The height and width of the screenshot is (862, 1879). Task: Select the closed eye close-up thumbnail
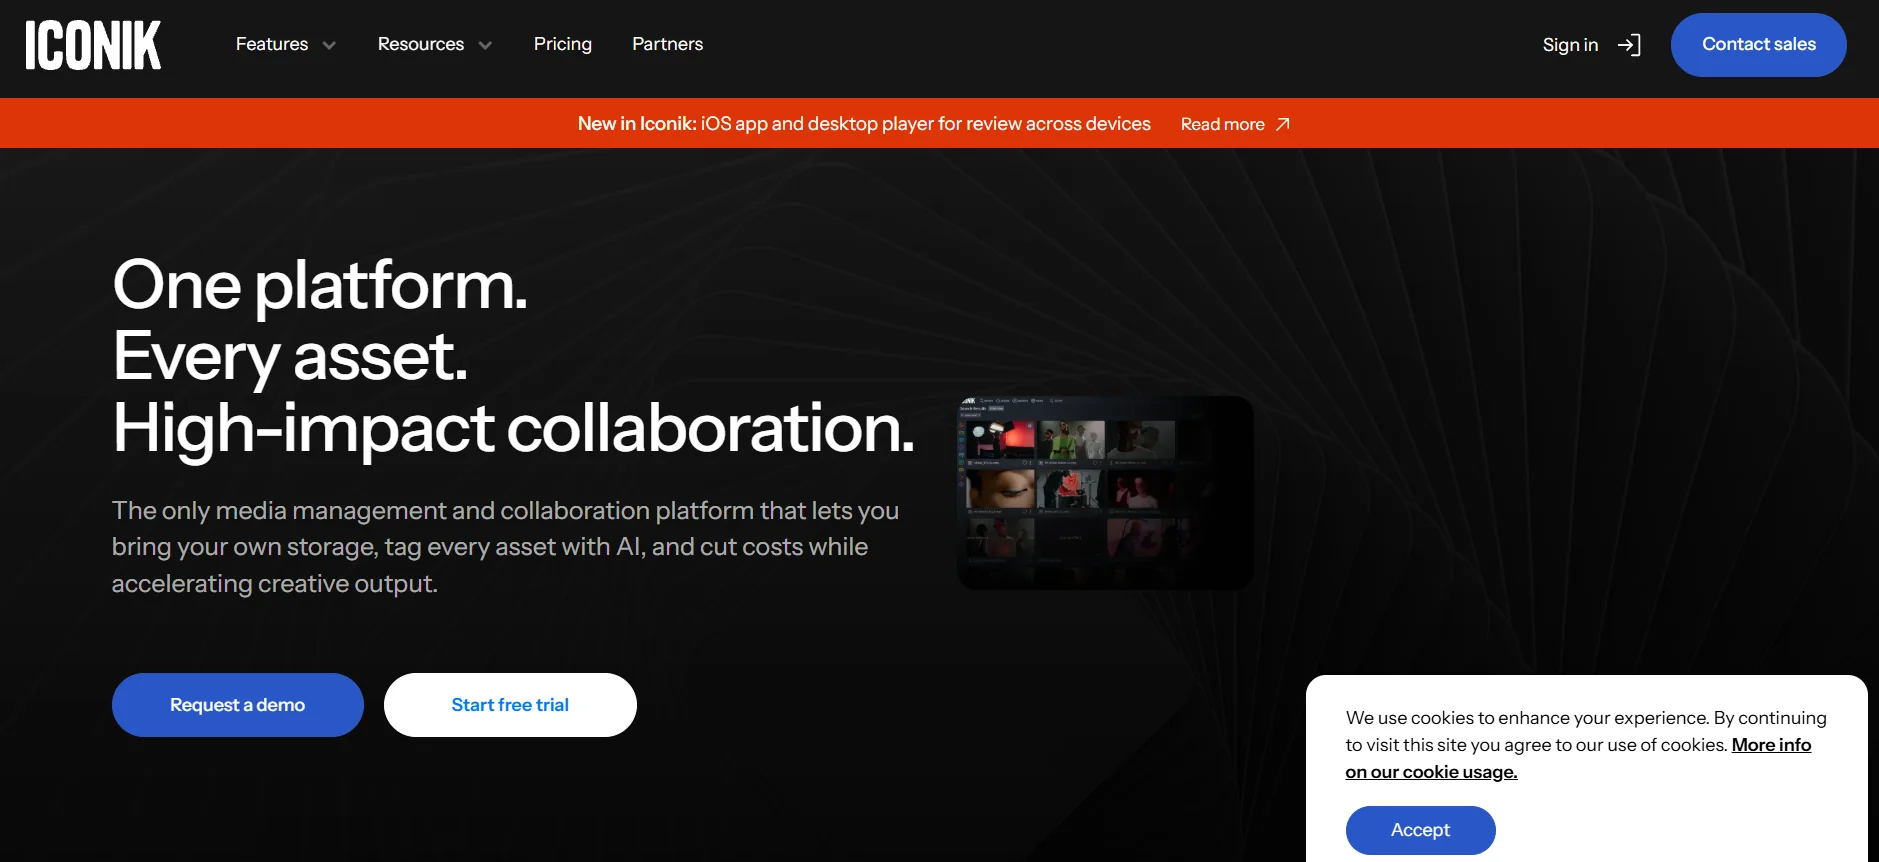[1000, 489]
